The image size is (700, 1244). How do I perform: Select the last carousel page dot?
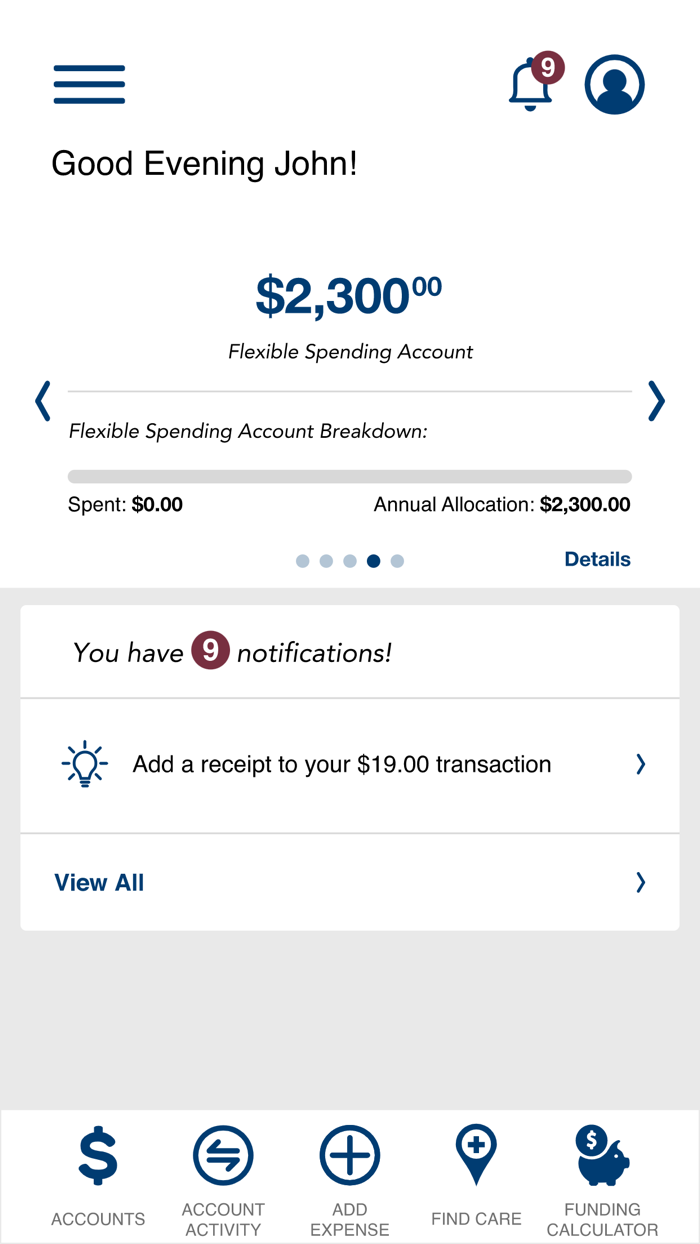[397, 561]
